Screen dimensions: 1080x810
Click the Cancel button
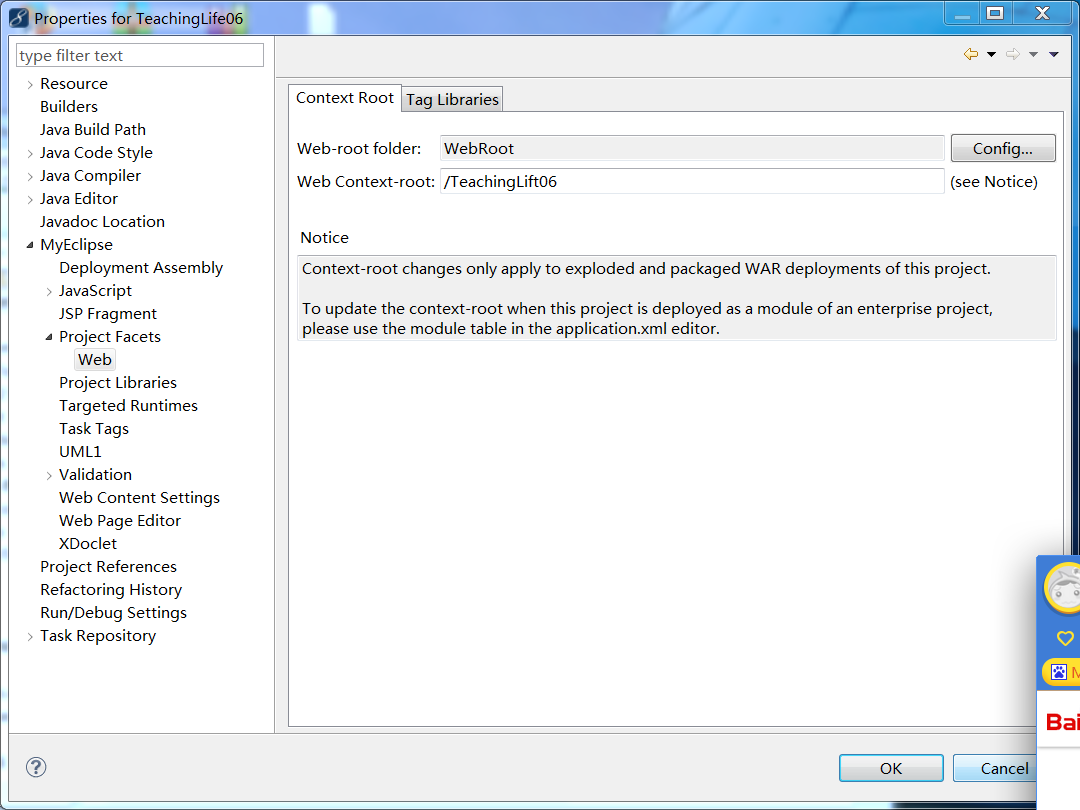click(x=995, y=768)
